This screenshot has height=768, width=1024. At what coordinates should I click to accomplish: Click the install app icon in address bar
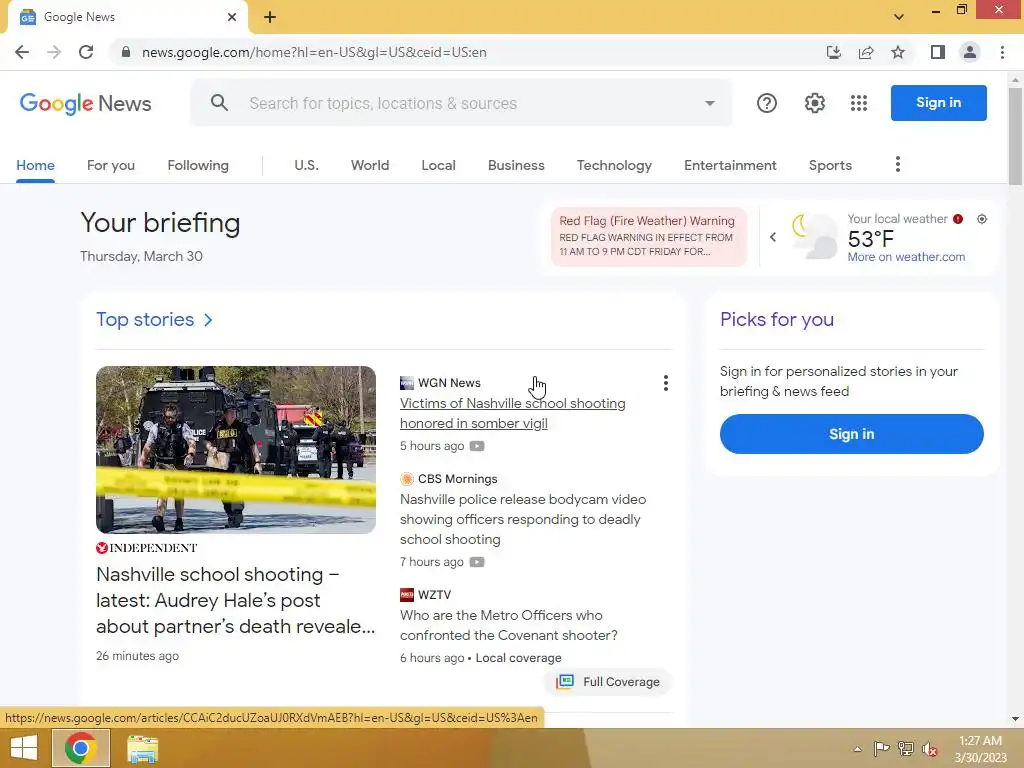coord(834,52)
